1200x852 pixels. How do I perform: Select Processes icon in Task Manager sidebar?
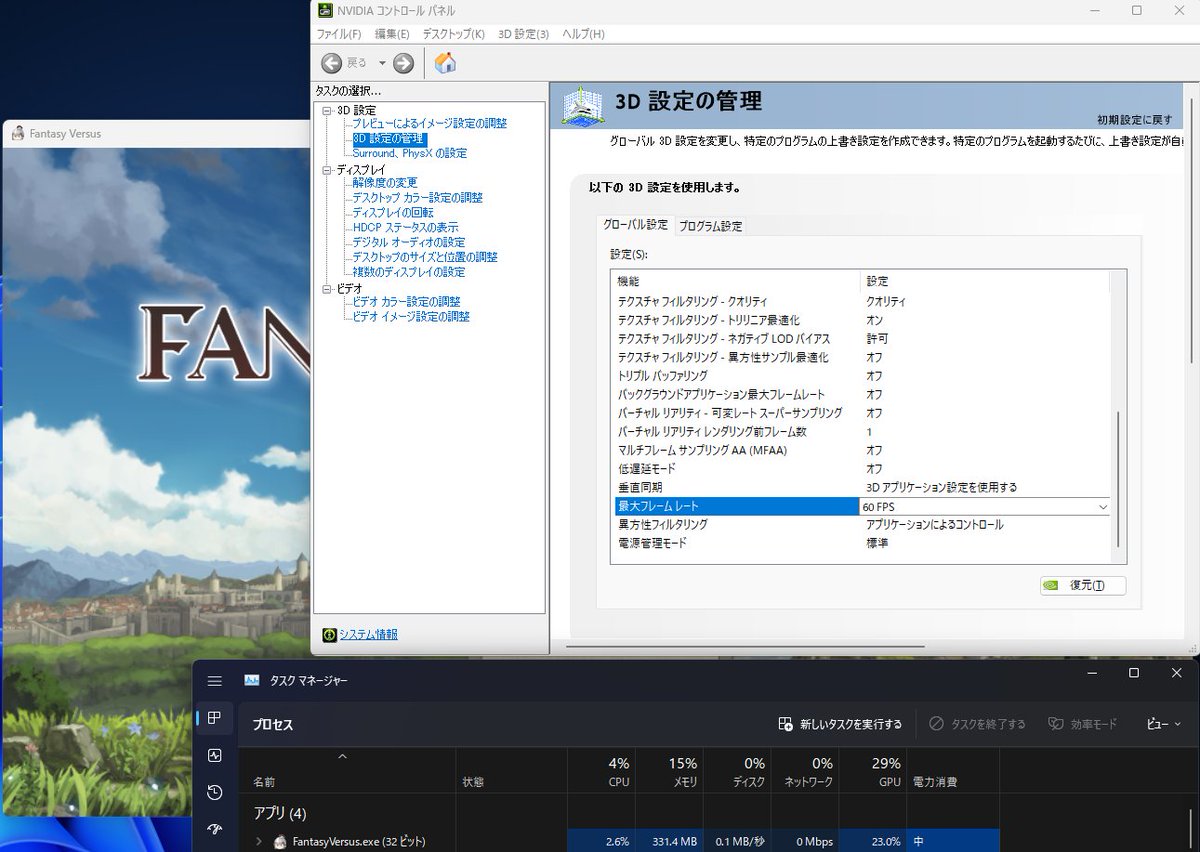[x=214, y=718]
